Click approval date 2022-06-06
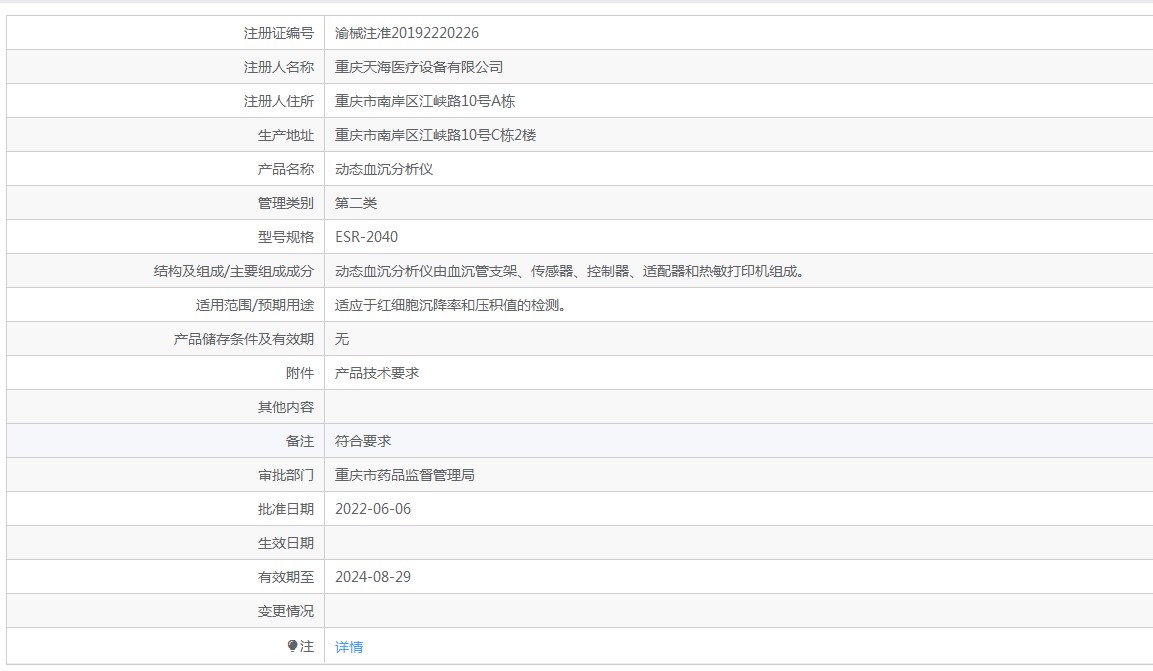The image size is (1153, 671). click(x=373, y=509)
